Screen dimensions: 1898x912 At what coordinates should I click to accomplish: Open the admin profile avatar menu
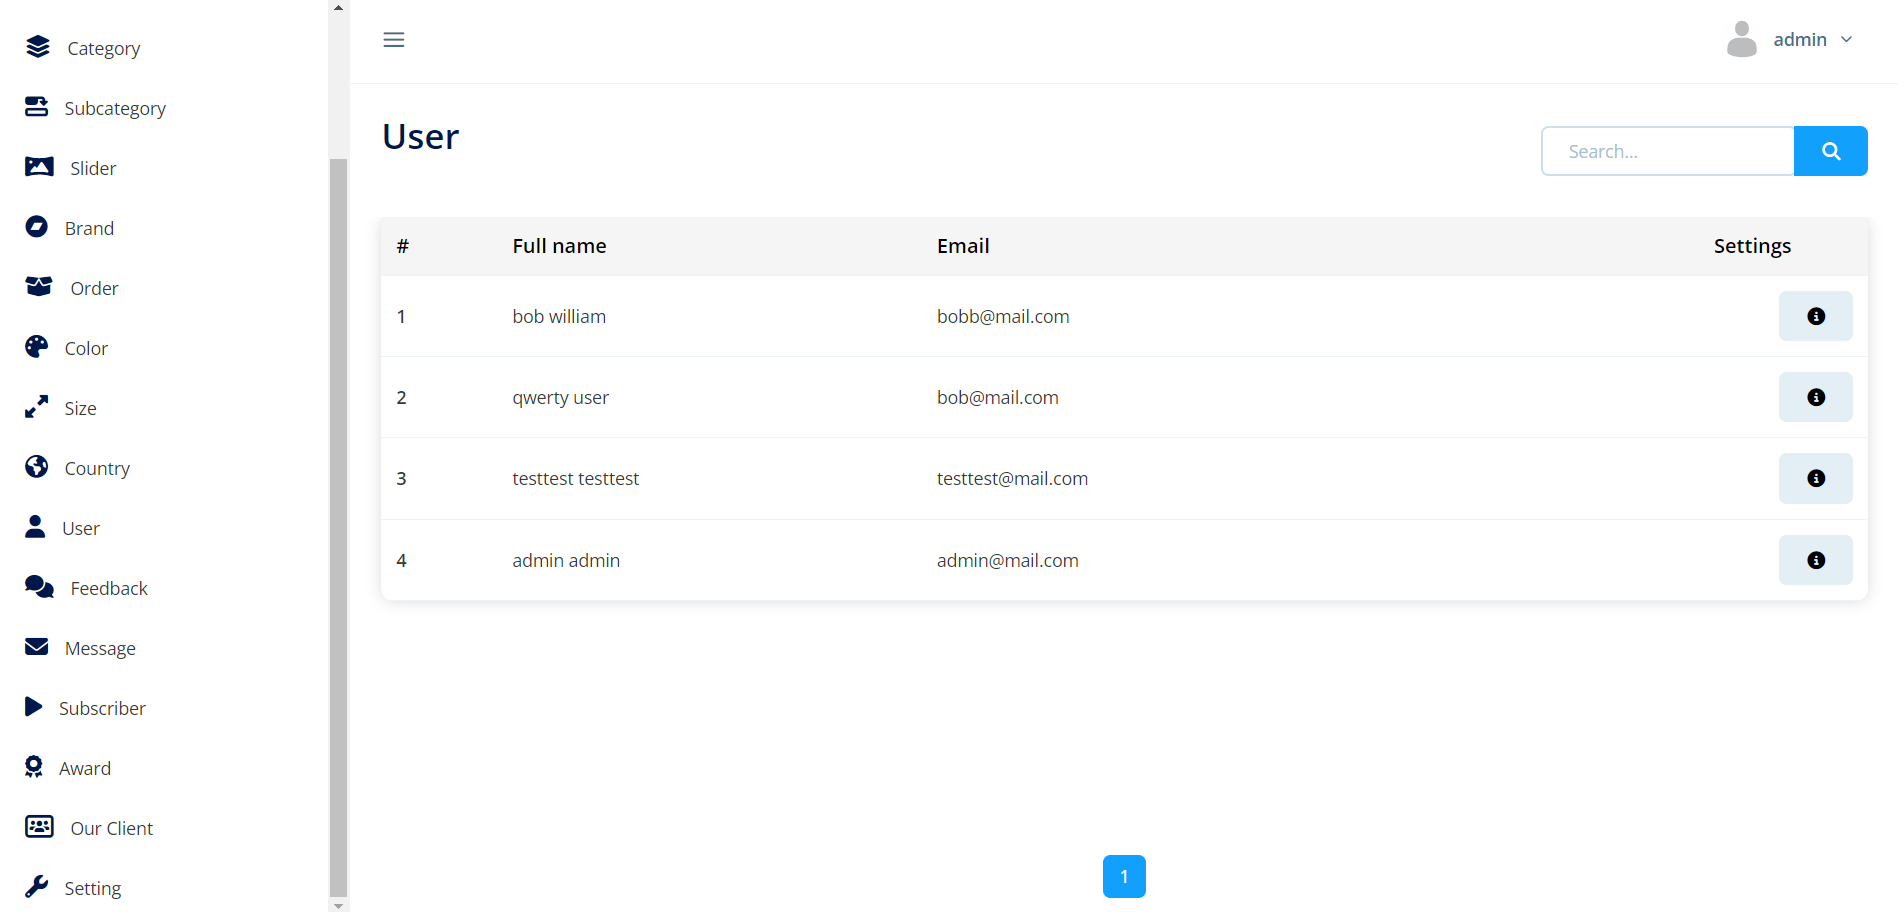point(1741,40)
